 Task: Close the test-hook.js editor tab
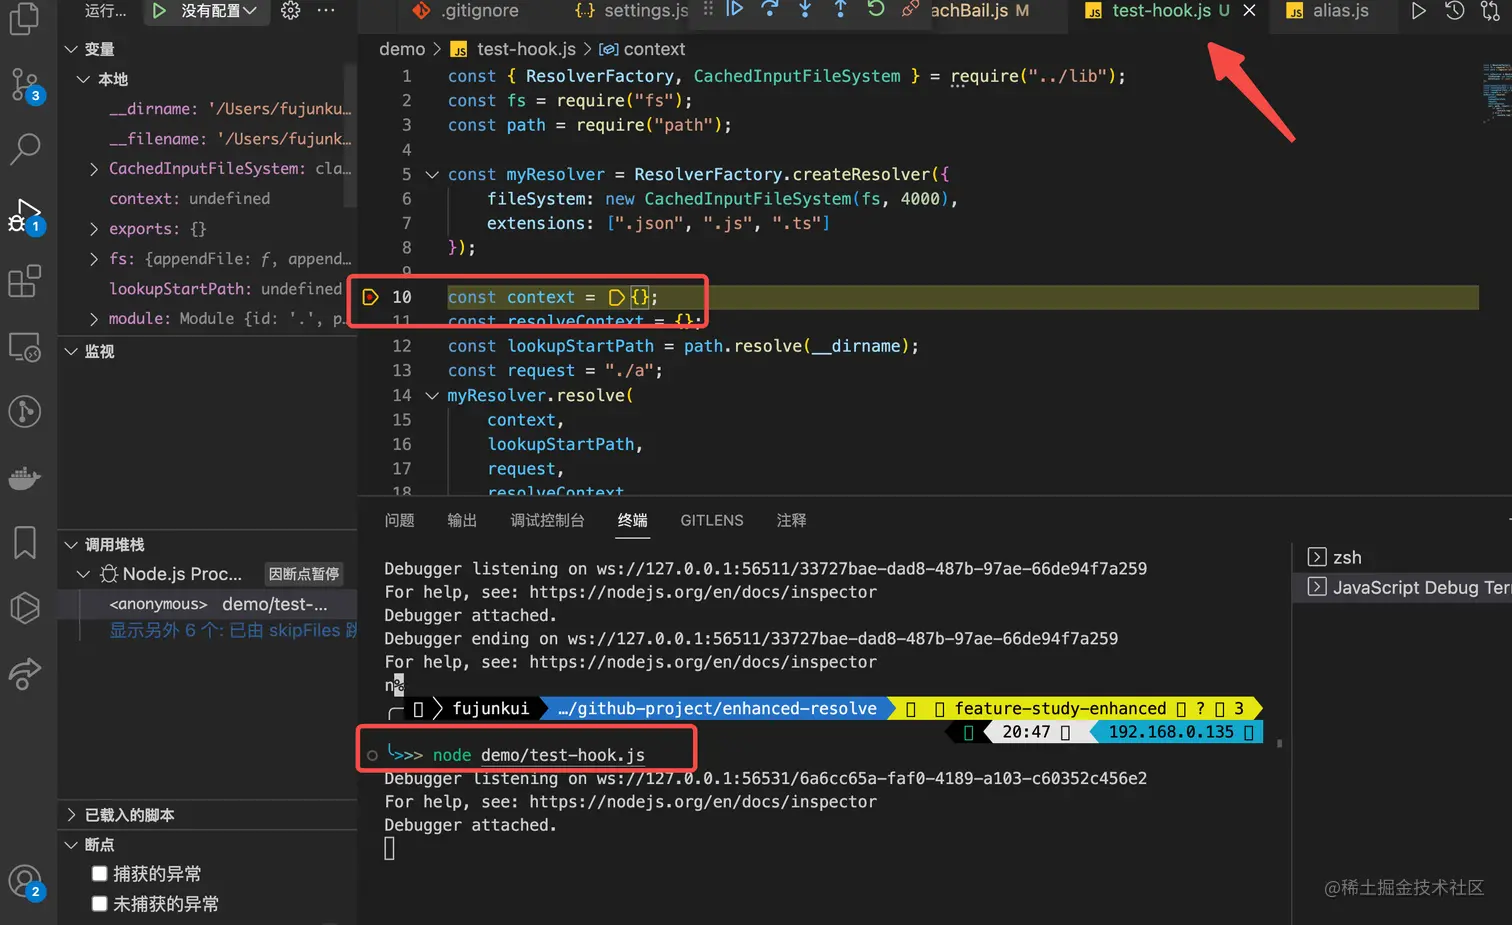click(x=1249, y=11)
